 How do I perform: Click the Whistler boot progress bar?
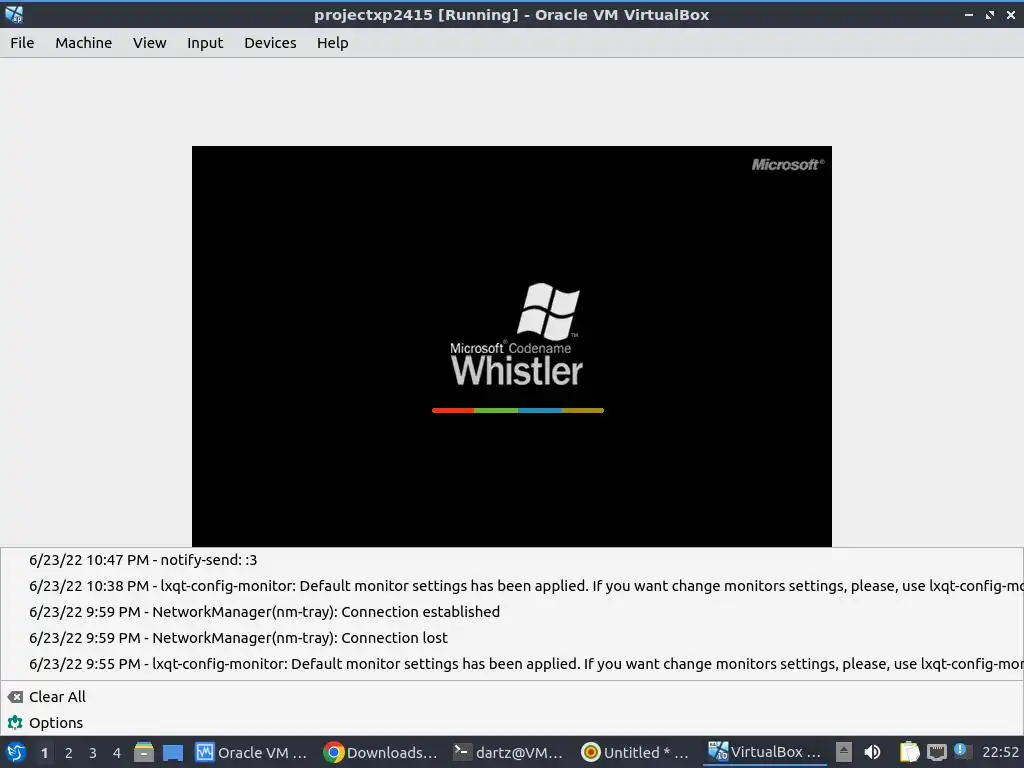(518, 411)
